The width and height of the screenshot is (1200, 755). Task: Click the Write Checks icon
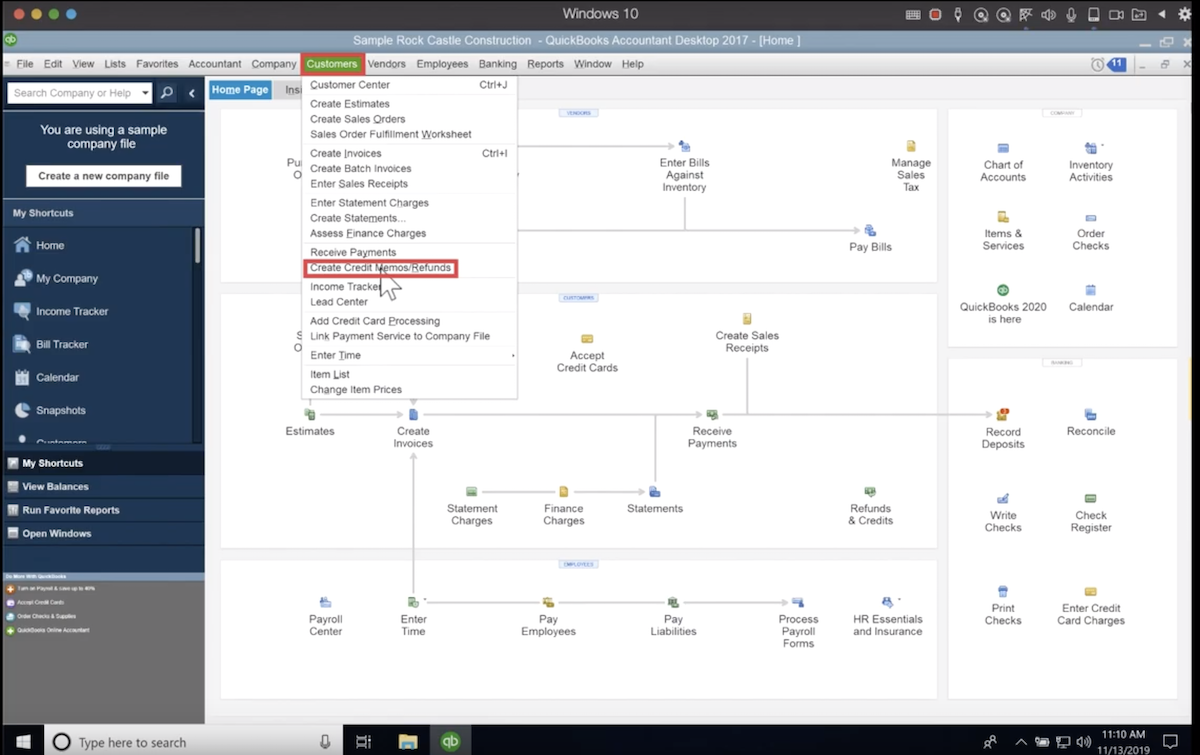1003,498
